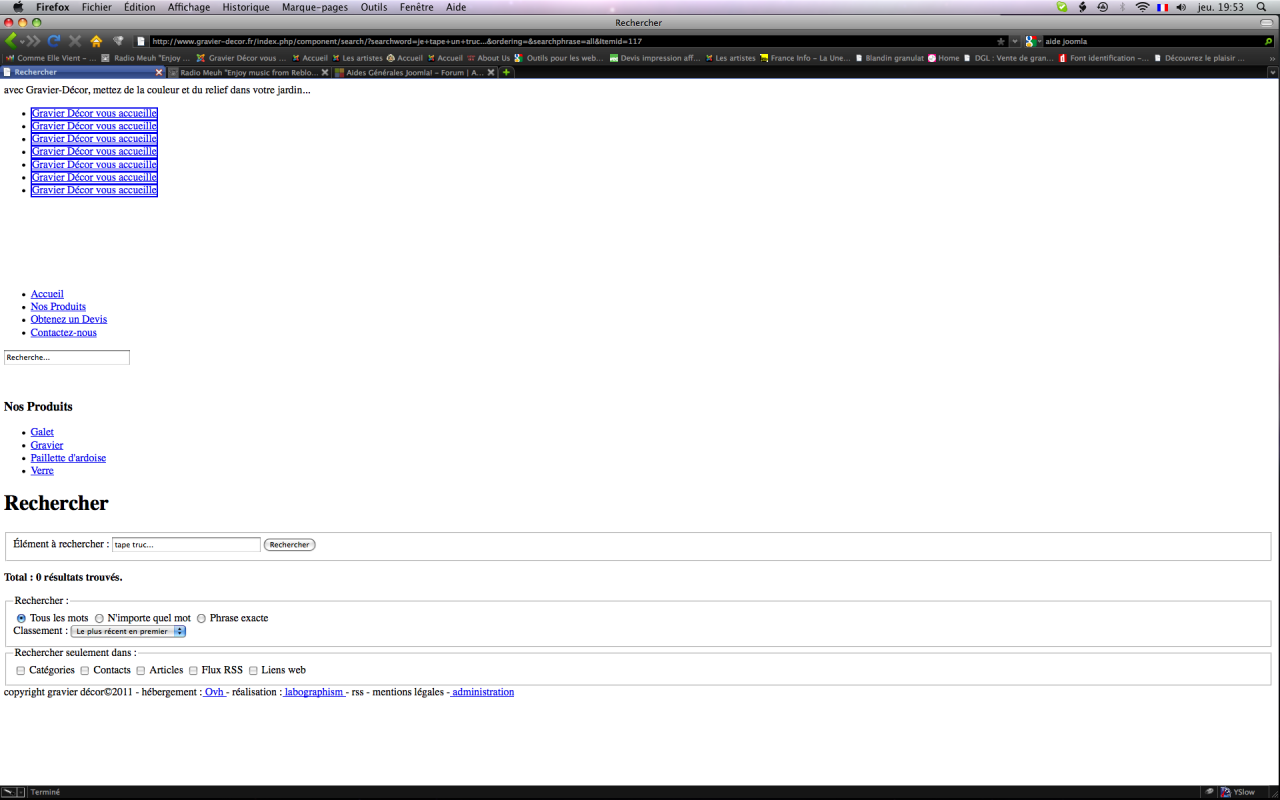Click the green search magnifier in search bar
This screenshot has height=800, width=1280.
pos(1269,41)
